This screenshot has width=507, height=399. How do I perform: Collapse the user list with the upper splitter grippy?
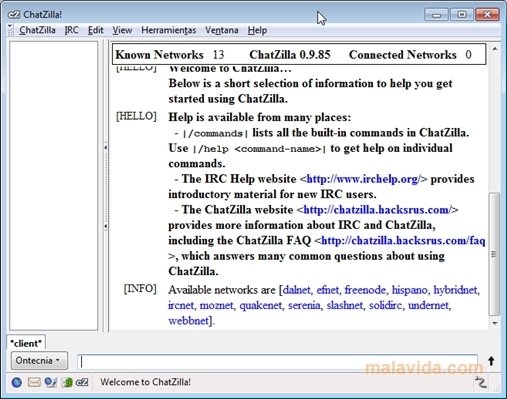tap(106, 147)
